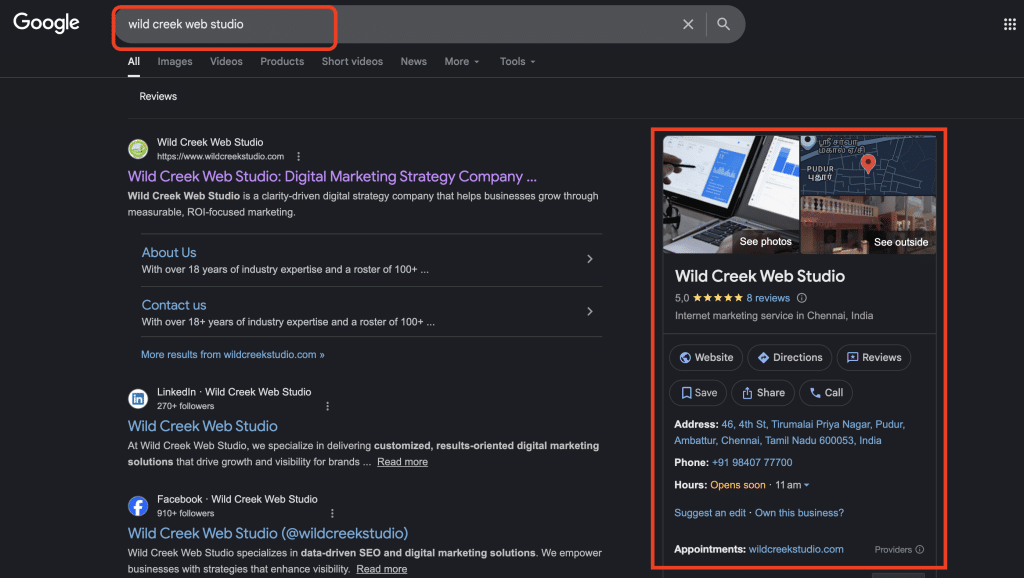
Task: Click Suggest an edit
Action: (x=709, y=512)
